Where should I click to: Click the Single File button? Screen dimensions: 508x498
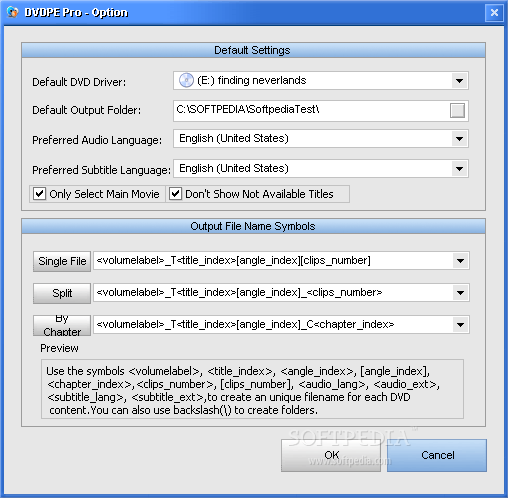click(x=62, y=261)
